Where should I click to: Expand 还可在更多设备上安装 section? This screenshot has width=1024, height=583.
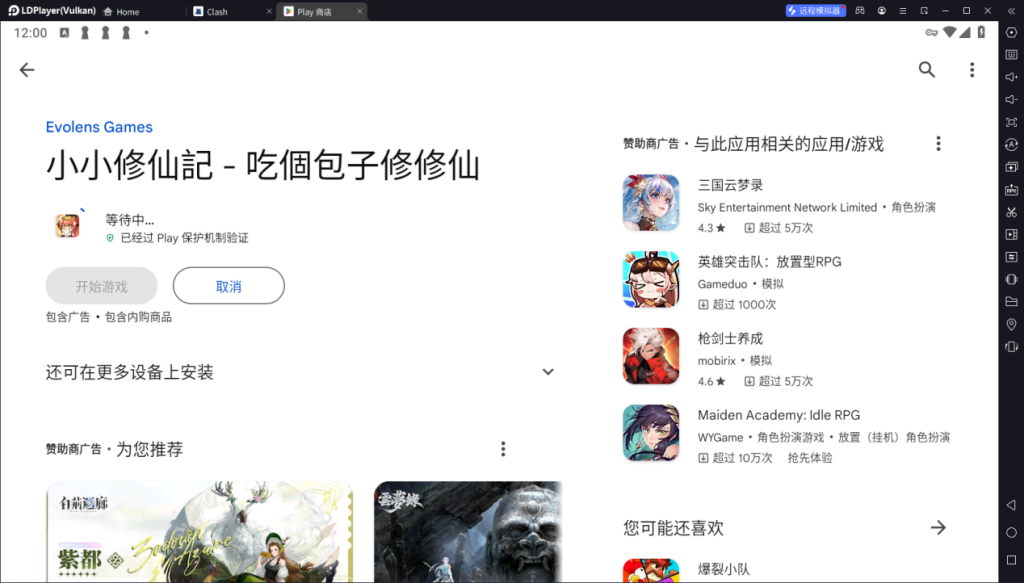pyautogui.click(x=548, y=372)
